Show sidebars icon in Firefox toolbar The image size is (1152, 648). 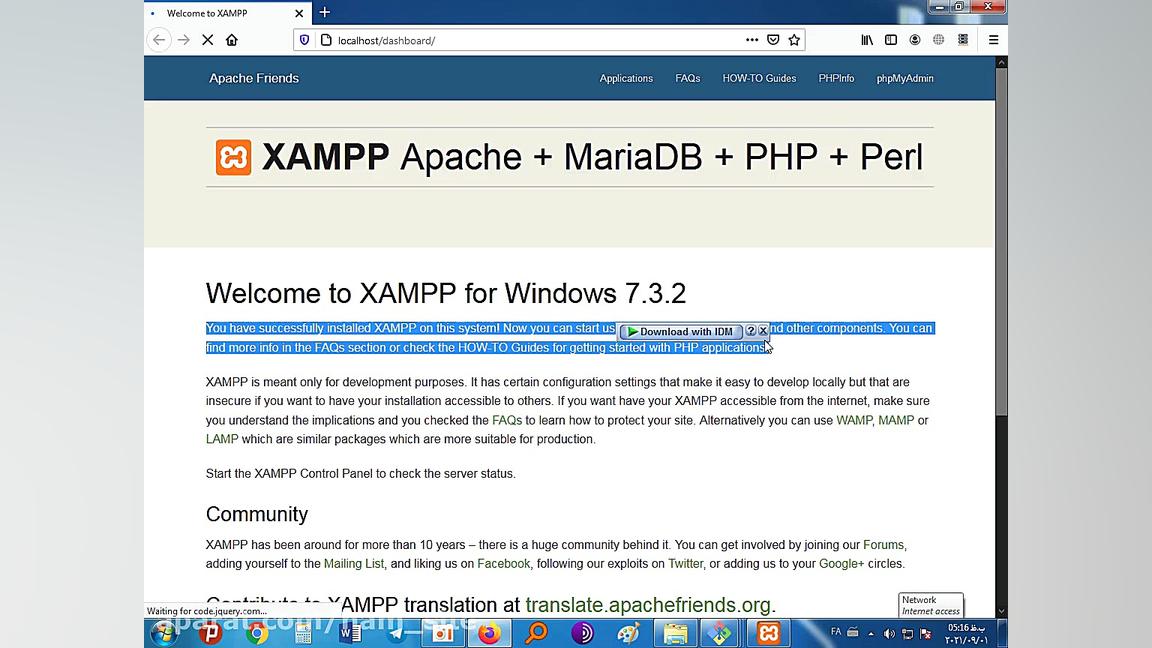[x=890, y=40]
